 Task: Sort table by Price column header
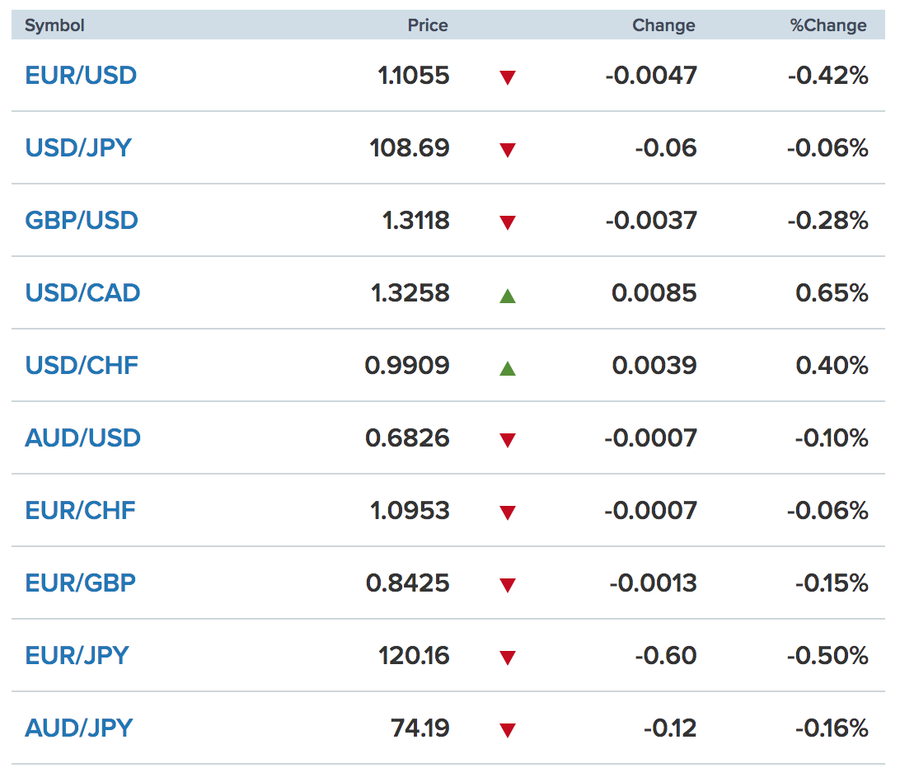pyautogui.click(x=428, y=25)
